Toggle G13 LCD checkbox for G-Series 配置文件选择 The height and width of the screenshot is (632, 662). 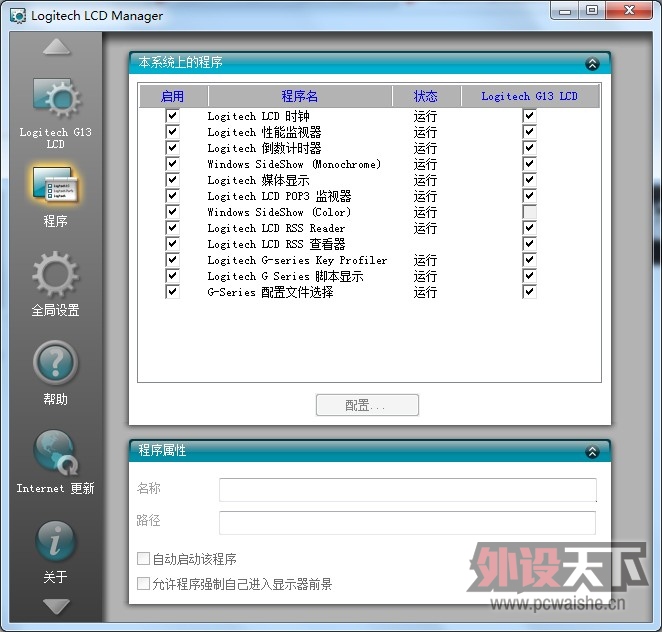pyautogui.click(x=529, y=292)
